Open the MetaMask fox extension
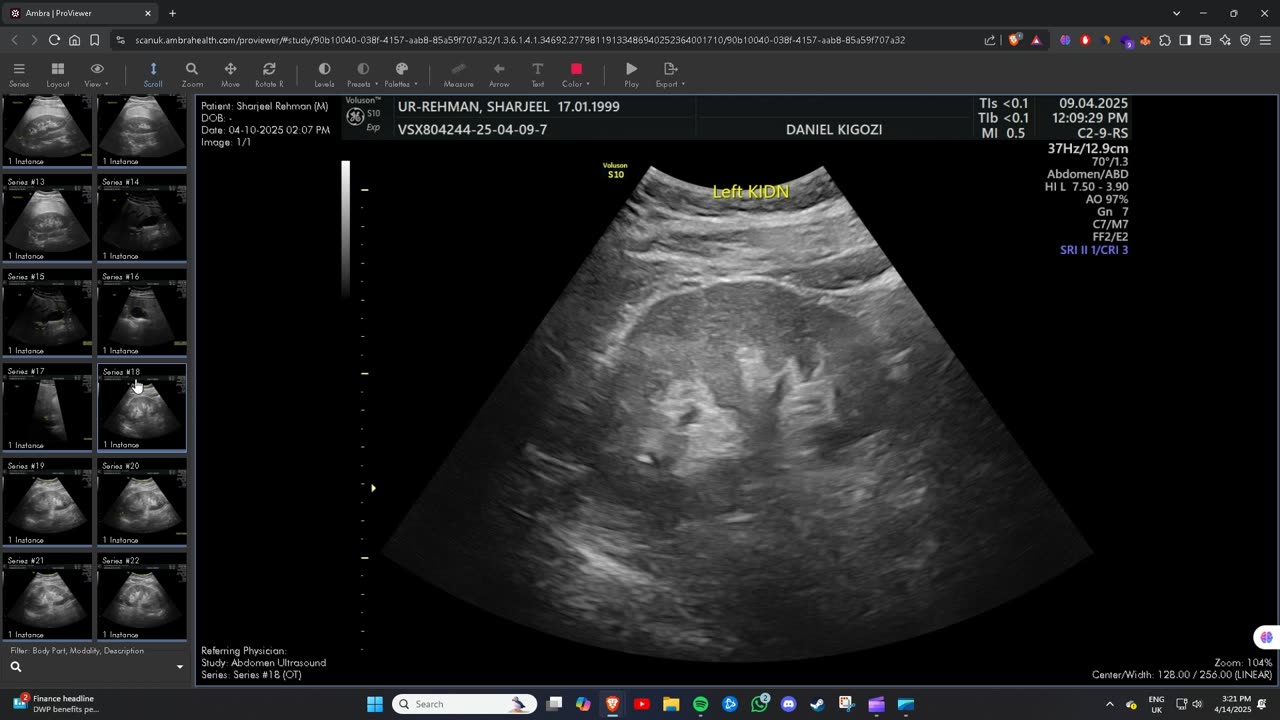This screenshot has width=1280, height=720. [x=1145, y=40]
